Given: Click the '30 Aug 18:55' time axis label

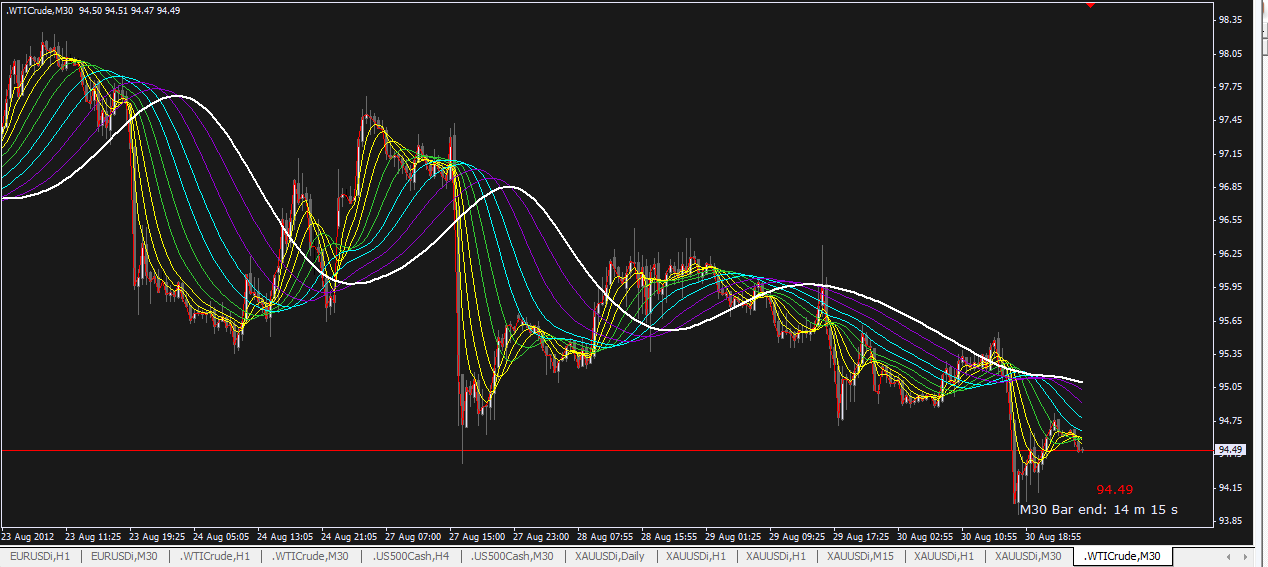Looking at the screenshot, I should click(1055, 536).
